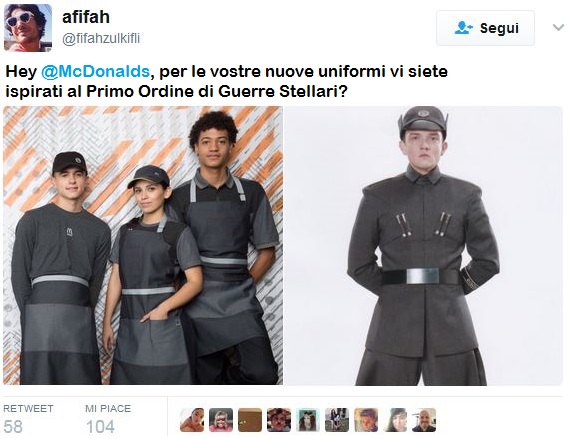This screenshot has width=569, height=439.
Task: Open eighth liker avatar in row
Action: pos(395,420)
